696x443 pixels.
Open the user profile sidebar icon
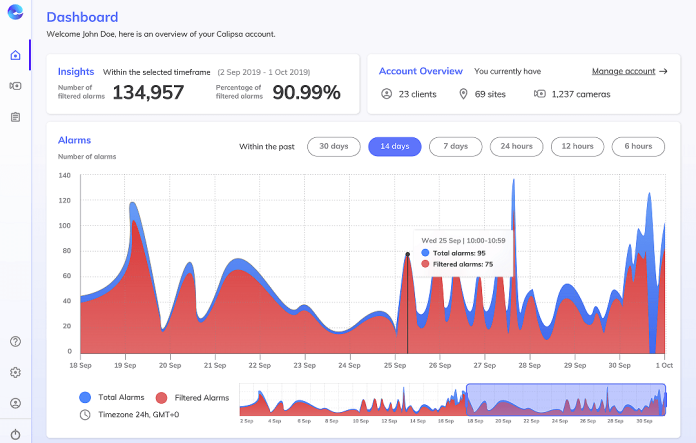click(x=15, y=403)
